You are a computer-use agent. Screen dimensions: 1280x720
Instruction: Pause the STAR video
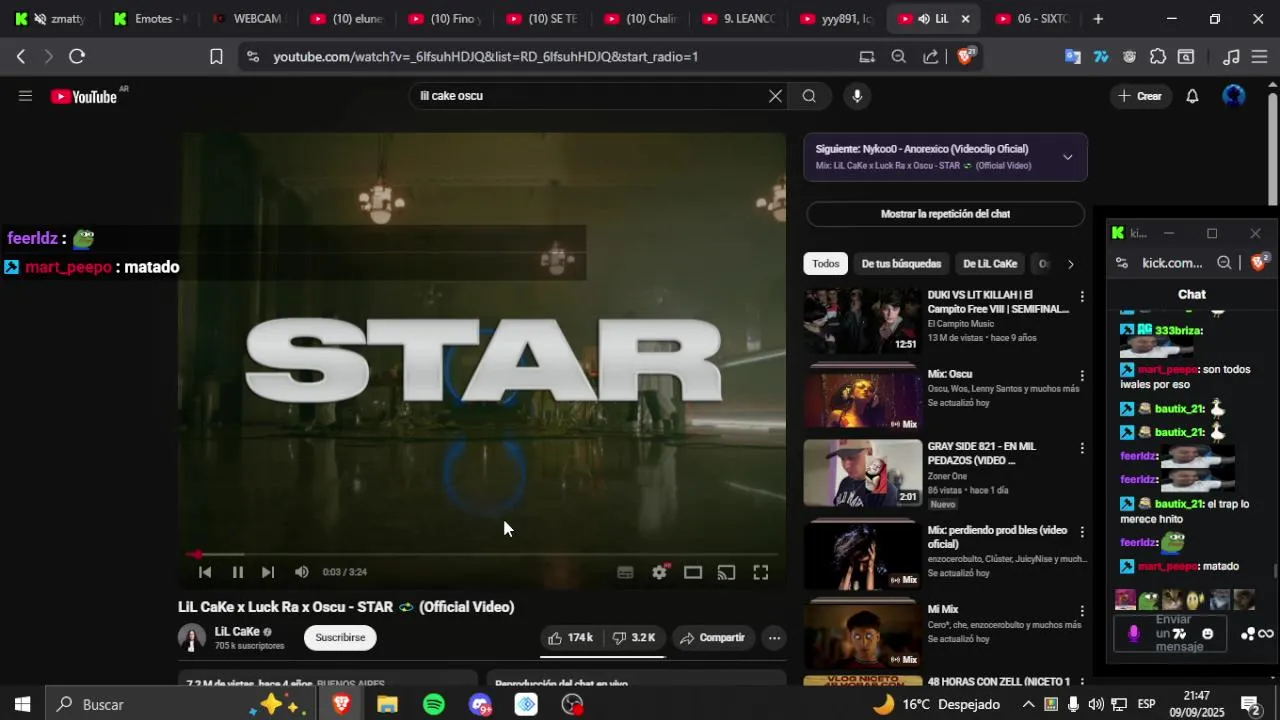238,572
